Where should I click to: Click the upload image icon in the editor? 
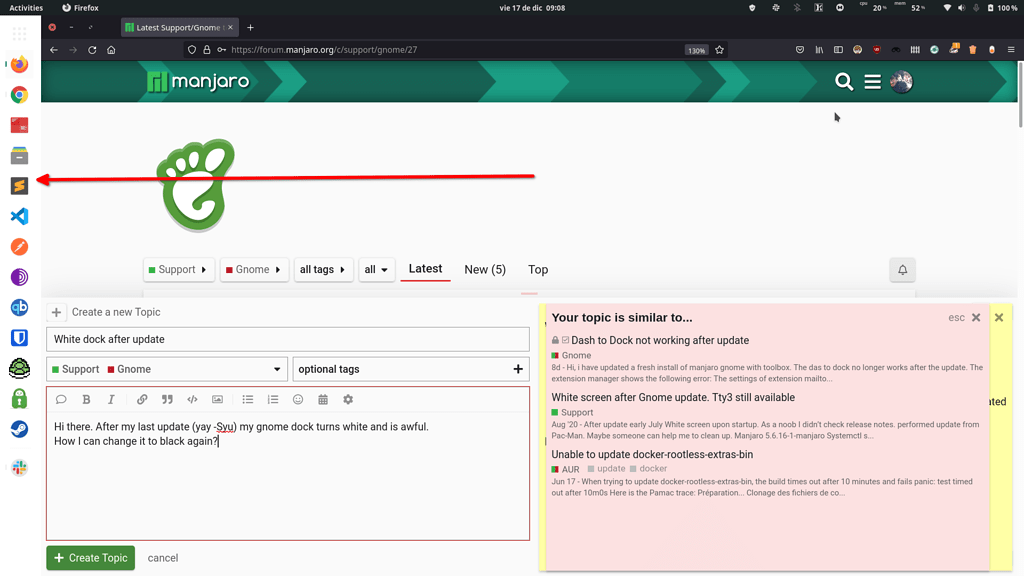pos(217,400)
